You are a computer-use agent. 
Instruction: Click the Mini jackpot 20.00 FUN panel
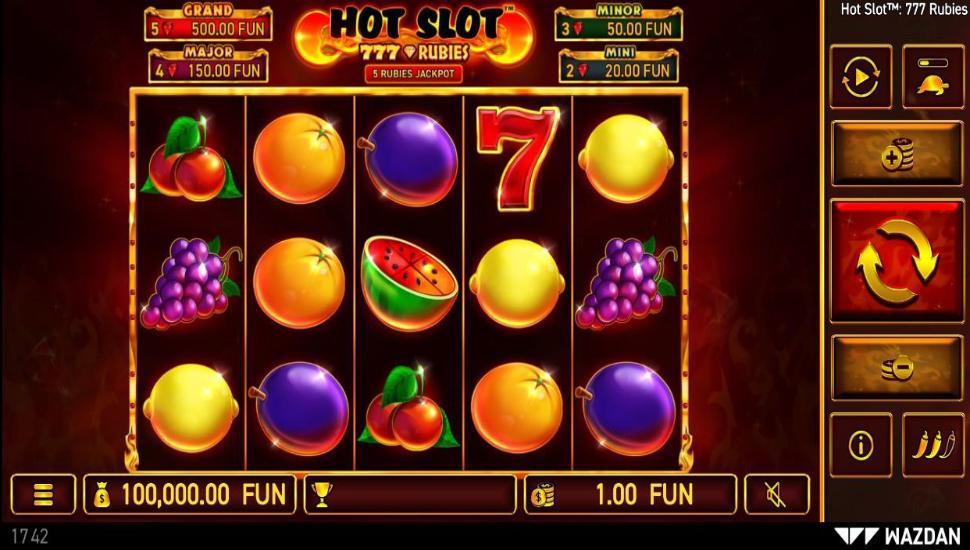coord(619,64)
